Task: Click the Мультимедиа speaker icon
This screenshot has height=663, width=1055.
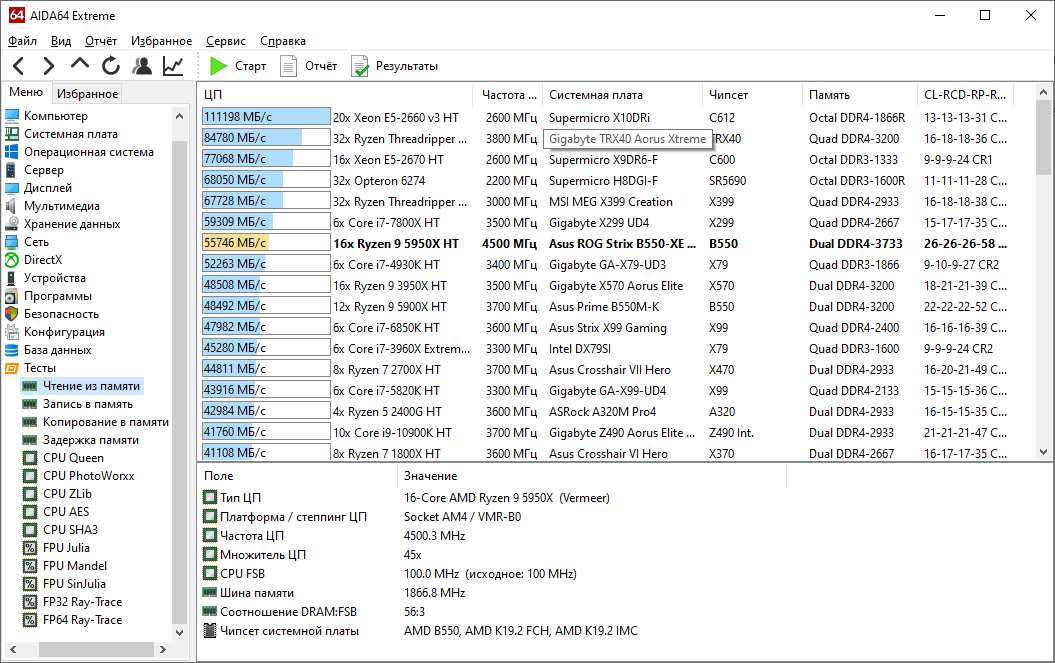Action: click(11, 206)
